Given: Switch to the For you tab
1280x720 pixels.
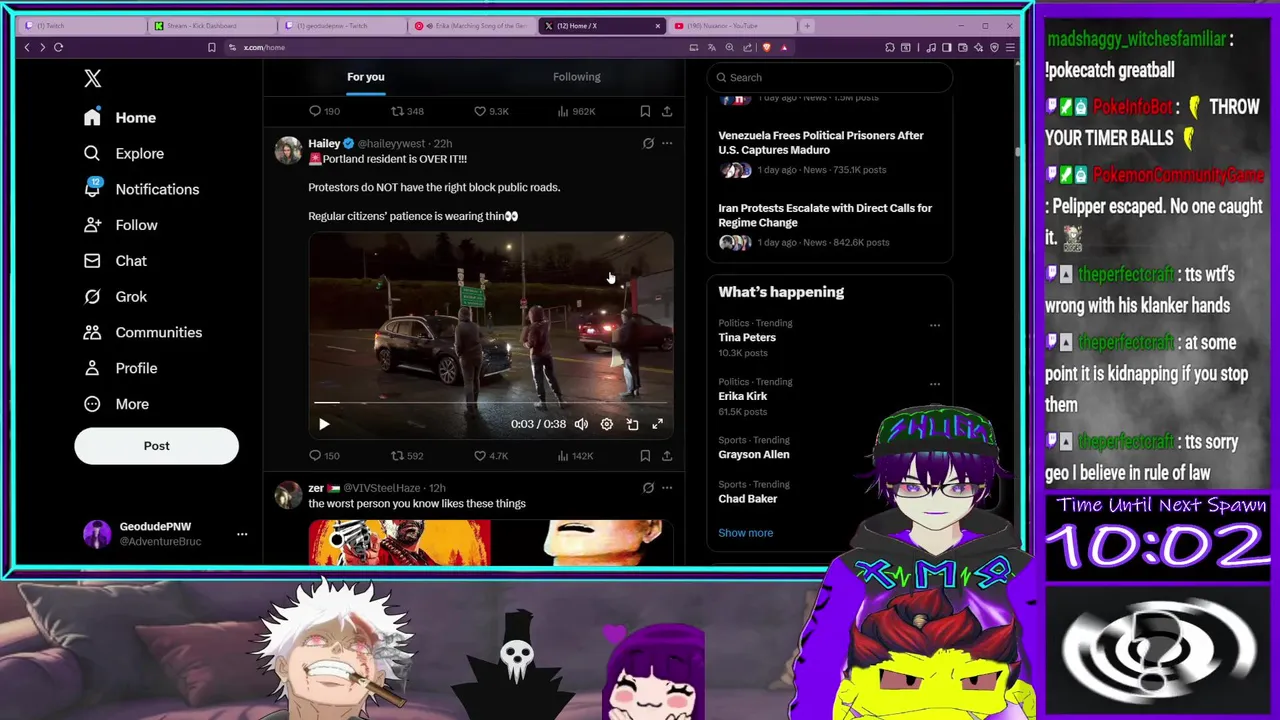Looking at the screenshot, I should (365, 77).
